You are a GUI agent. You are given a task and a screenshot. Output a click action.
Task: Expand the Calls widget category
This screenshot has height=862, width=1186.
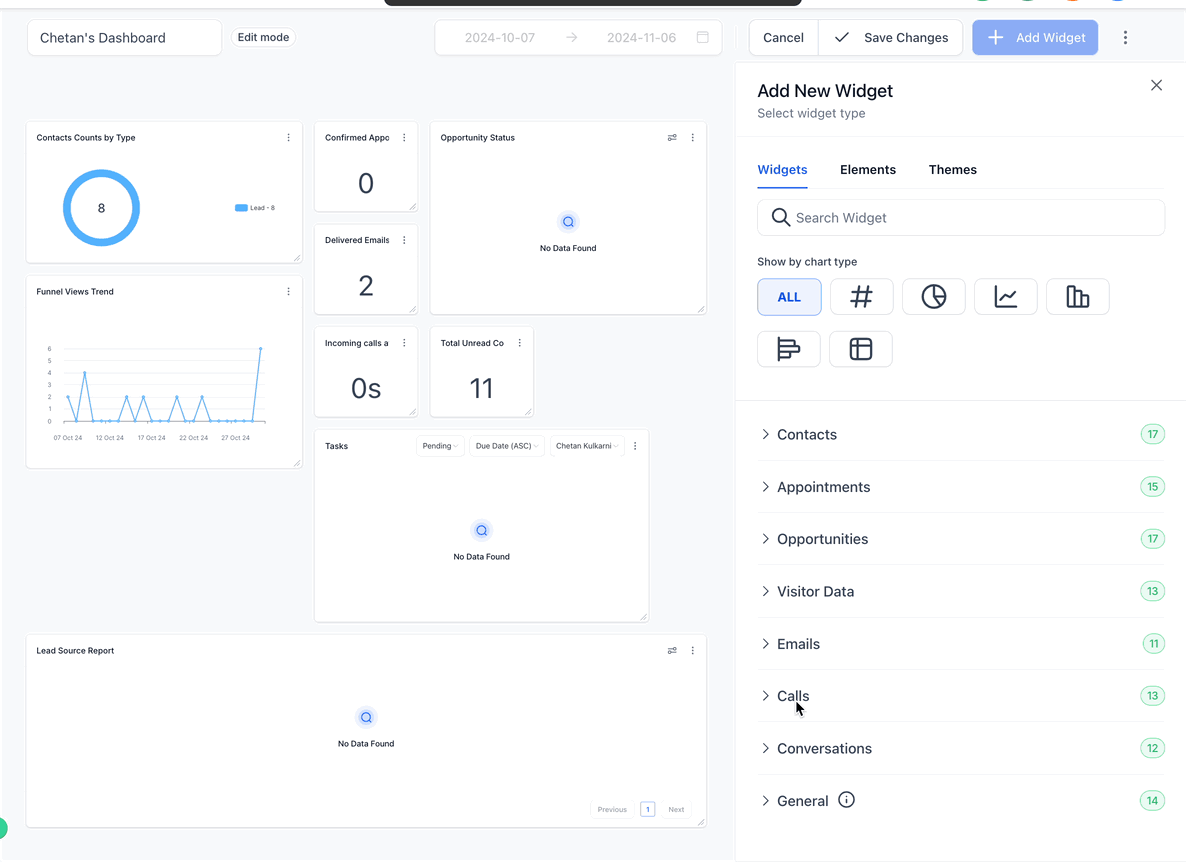point(961,696)
